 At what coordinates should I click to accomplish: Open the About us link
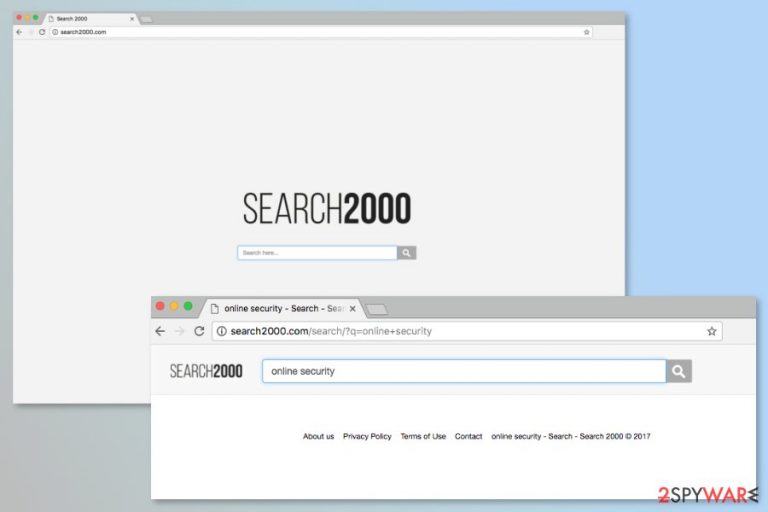point(318,436)
